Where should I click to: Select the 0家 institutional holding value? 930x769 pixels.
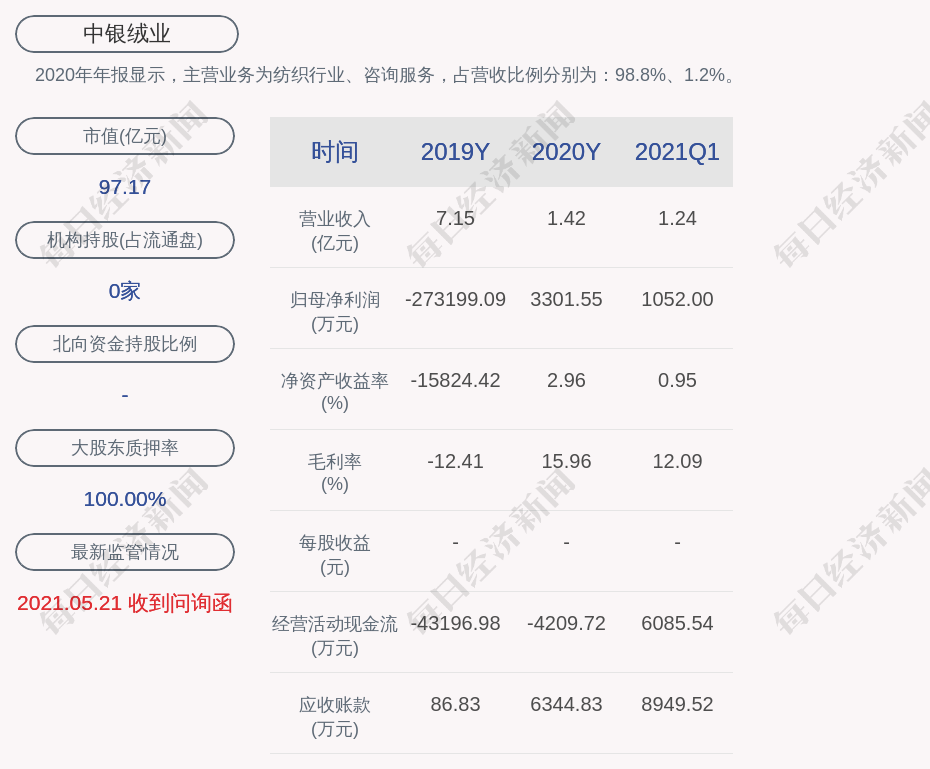point(125,291)
